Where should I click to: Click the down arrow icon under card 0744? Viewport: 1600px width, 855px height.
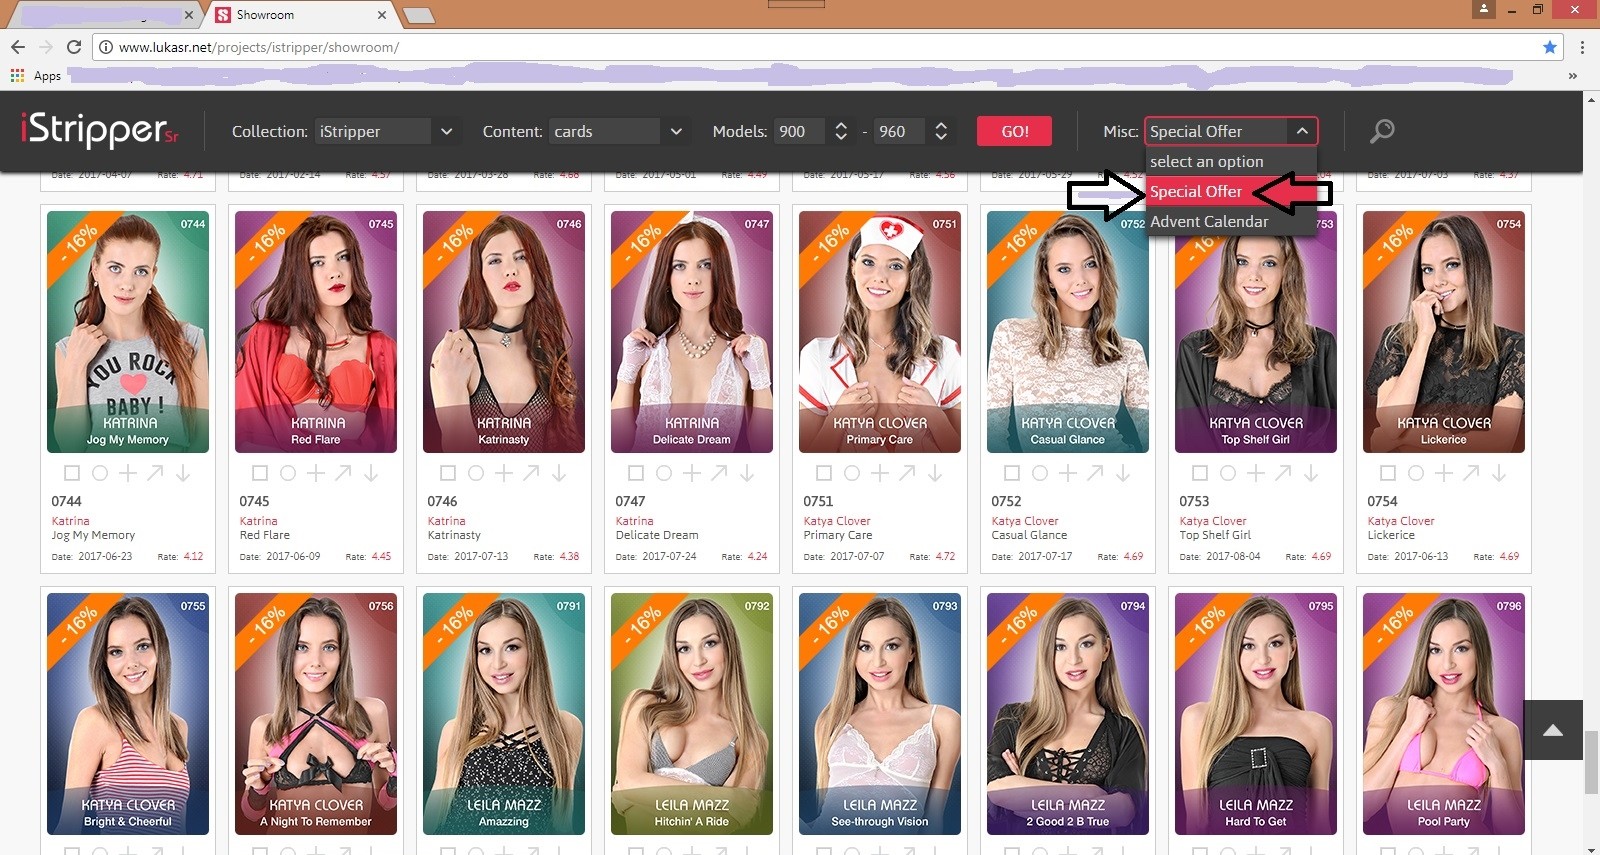183,473
